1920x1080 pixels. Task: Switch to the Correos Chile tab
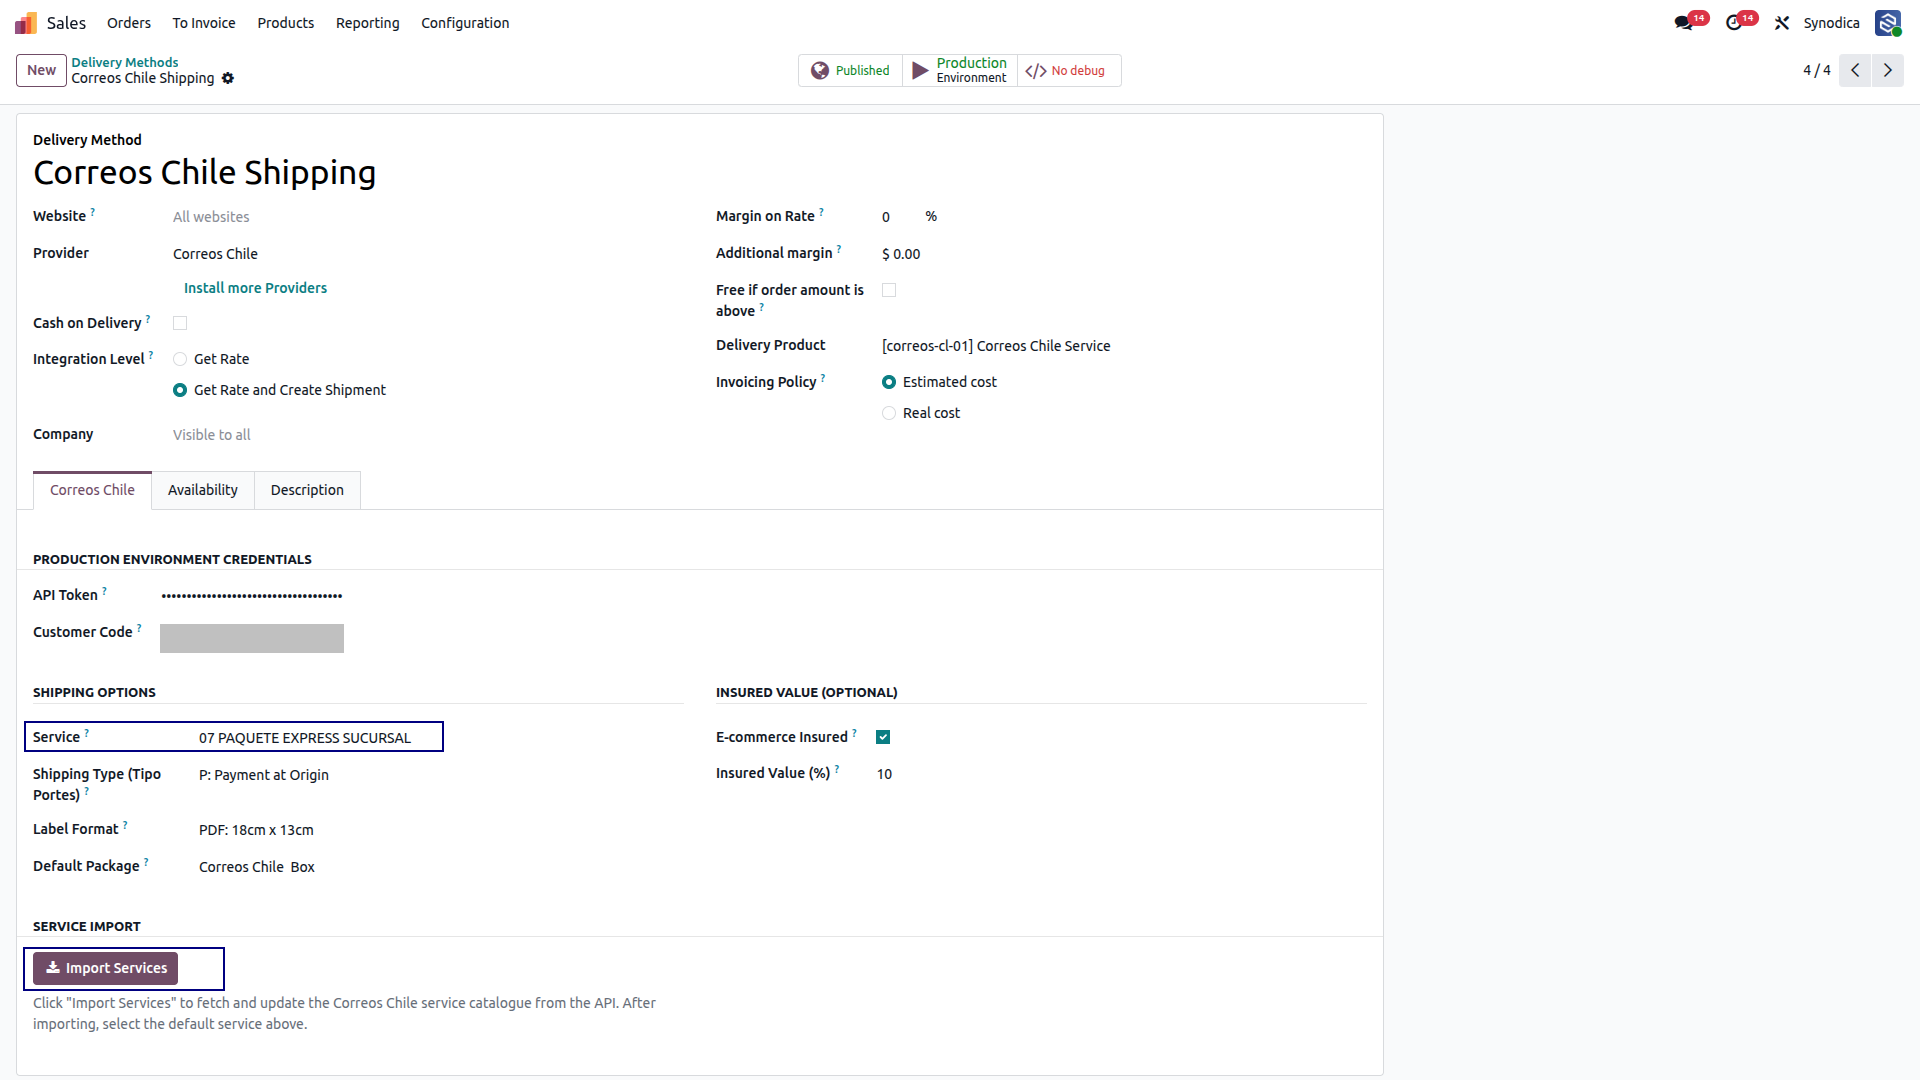point(92,490)
